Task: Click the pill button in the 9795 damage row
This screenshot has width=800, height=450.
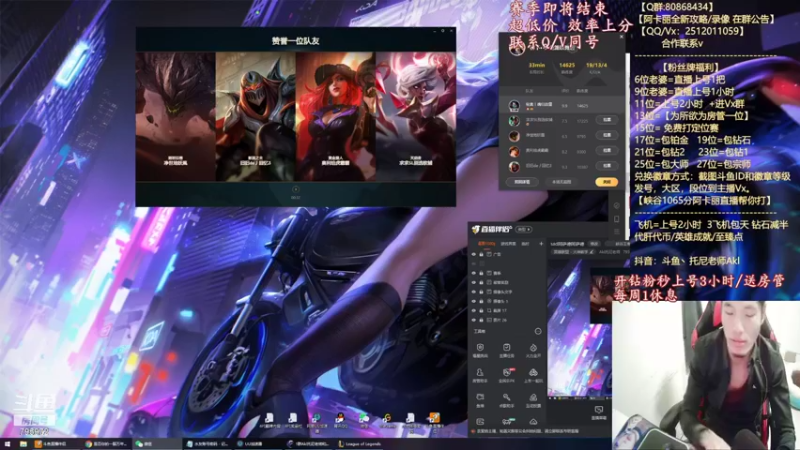Action: 607,135
